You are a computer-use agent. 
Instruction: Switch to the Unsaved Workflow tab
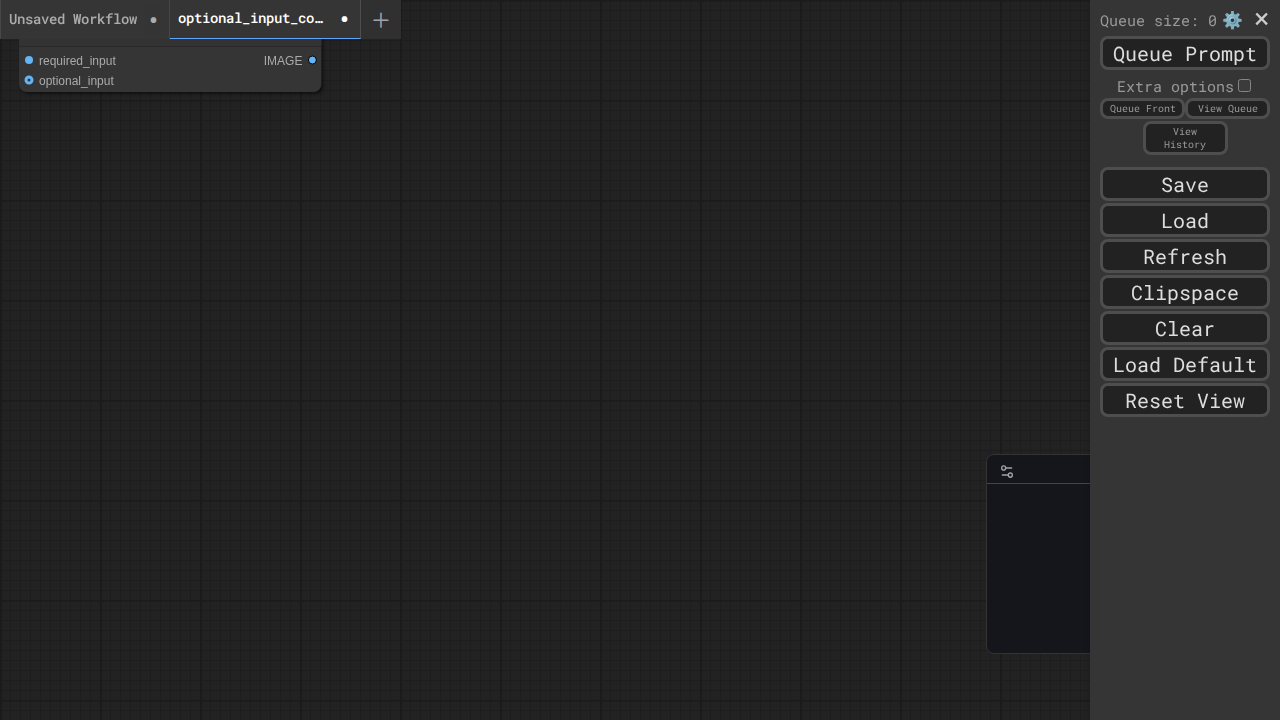click(73, 19)
